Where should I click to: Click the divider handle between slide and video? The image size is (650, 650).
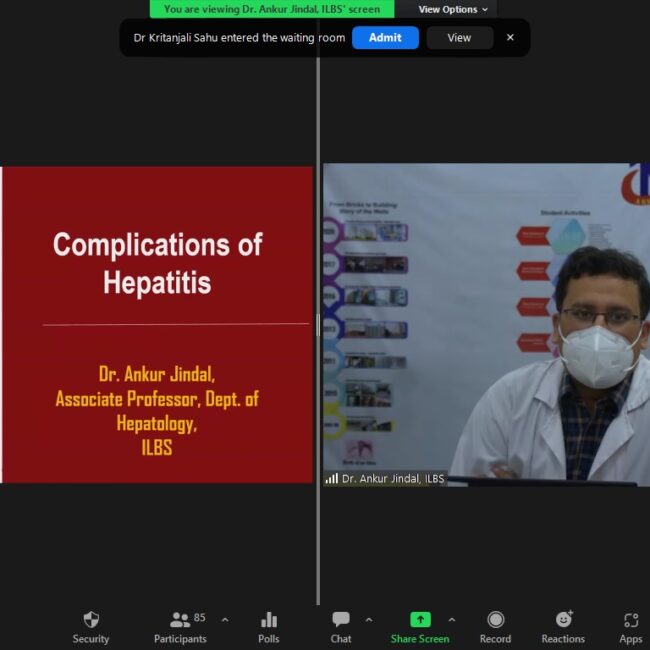coord(318,325)
